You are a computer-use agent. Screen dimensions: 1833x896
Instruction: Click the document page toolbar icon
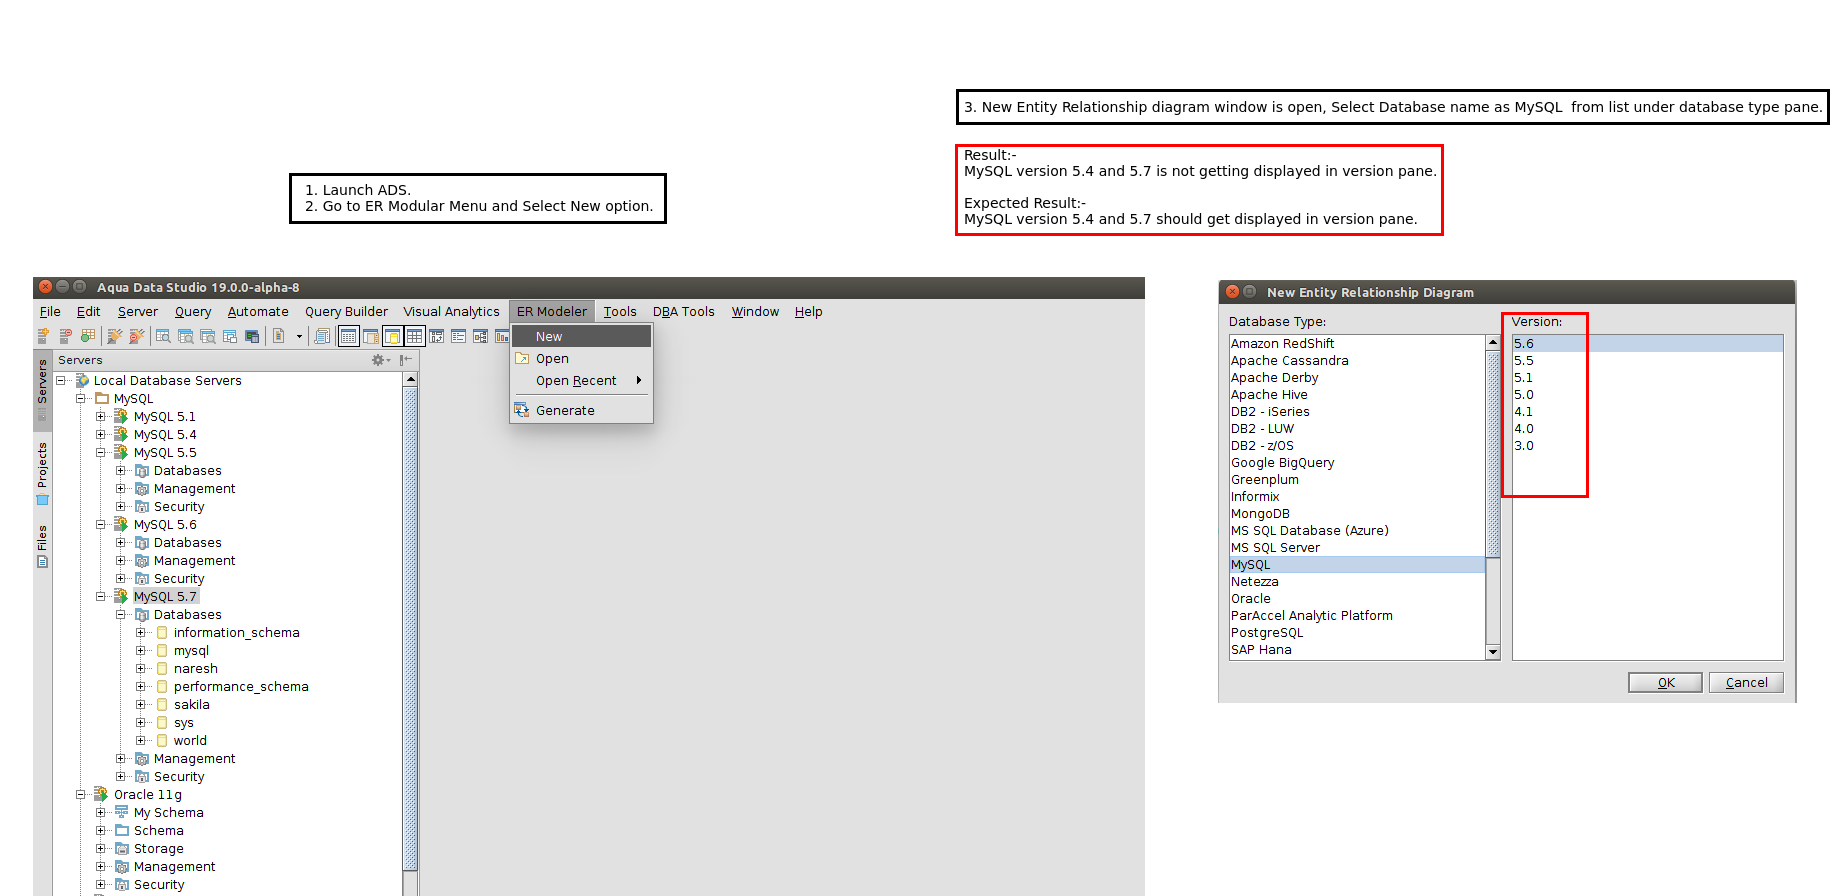coord(279,336)
